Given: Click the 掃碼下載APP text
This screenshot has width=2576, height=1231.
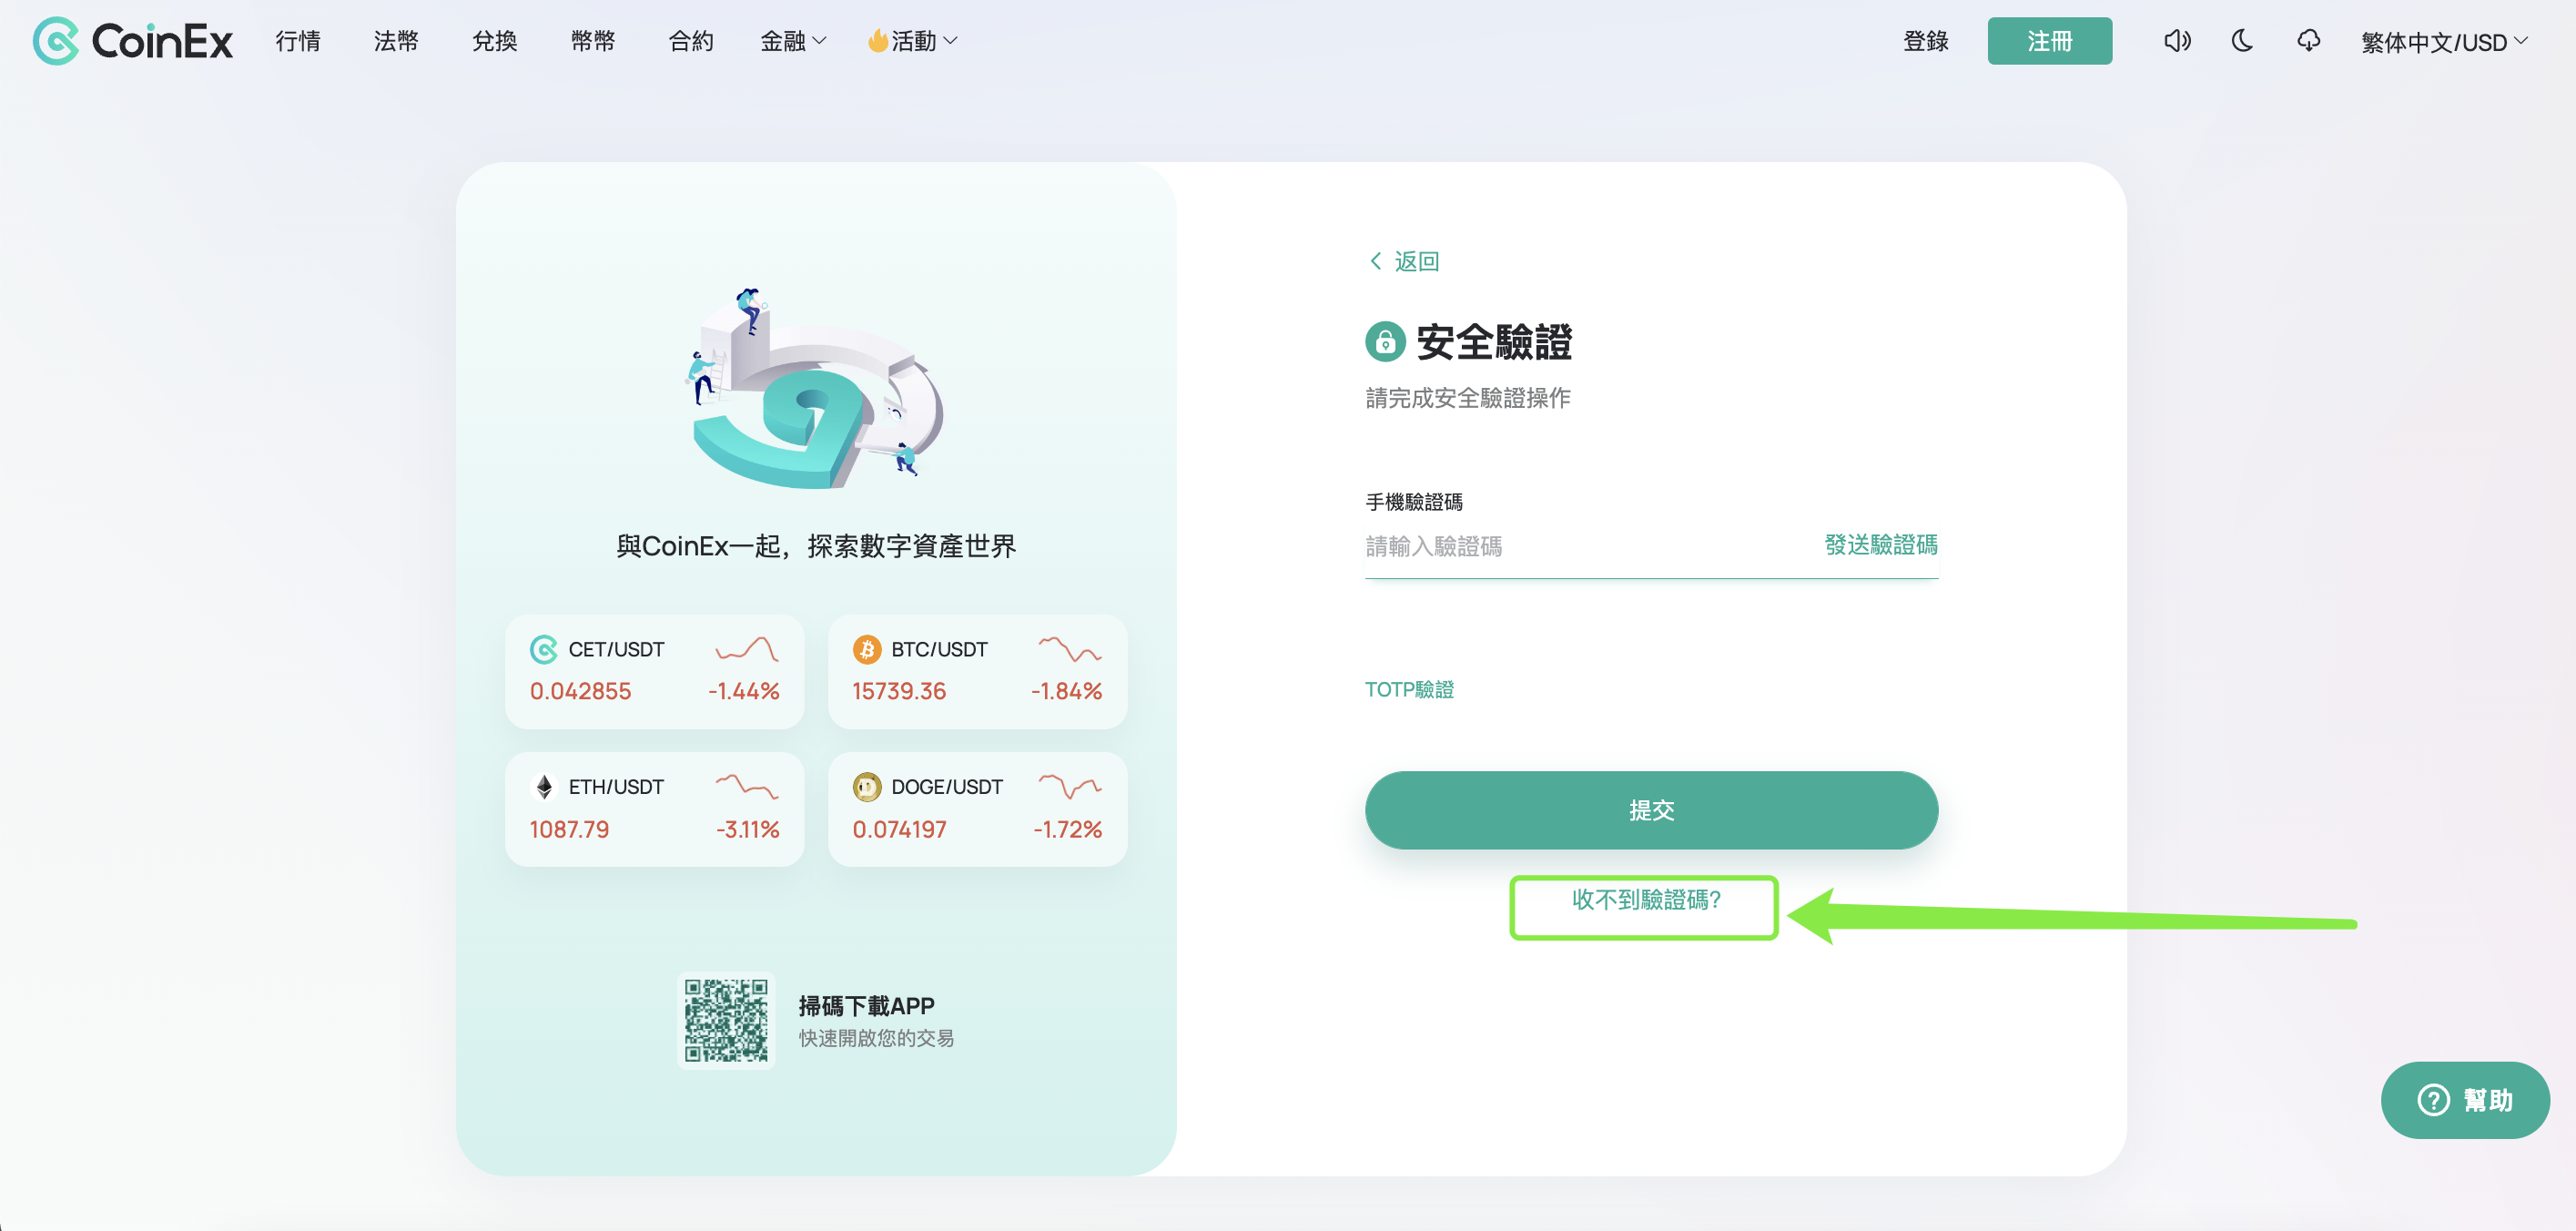Looking at the screenshot, I should coord(866,1006).
